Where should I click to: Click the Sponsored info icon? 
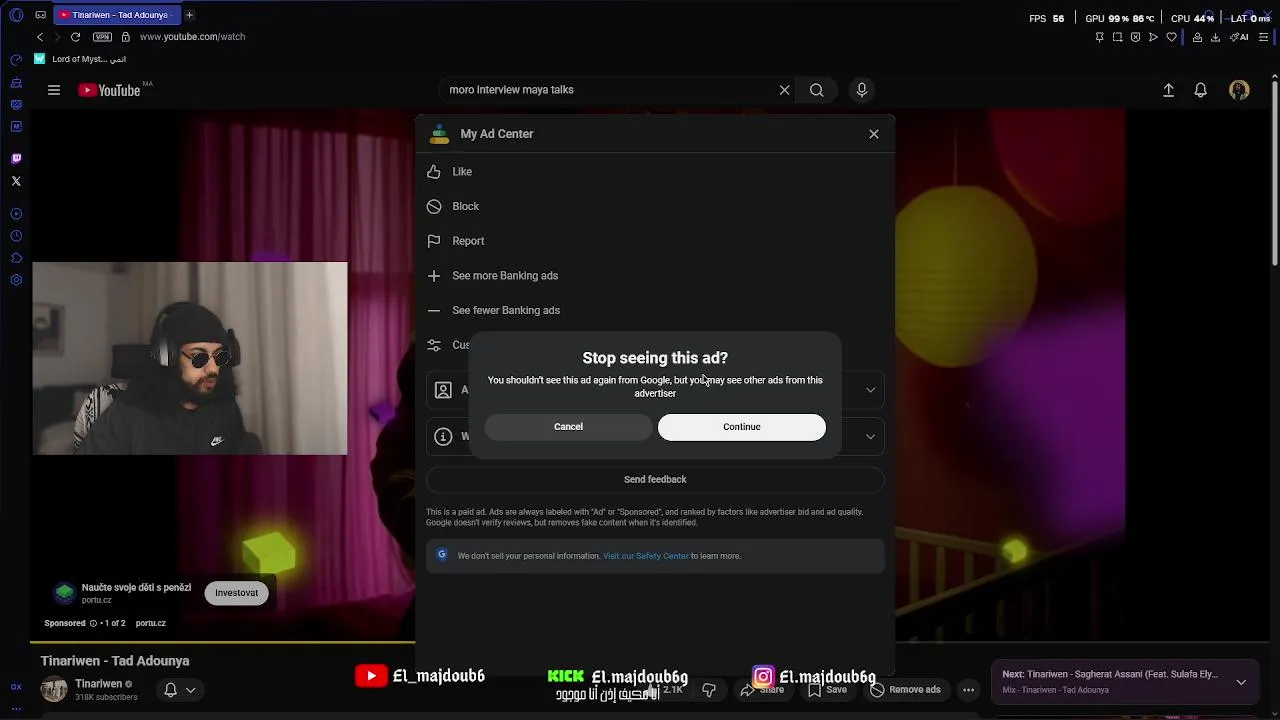tap(93, 623)
